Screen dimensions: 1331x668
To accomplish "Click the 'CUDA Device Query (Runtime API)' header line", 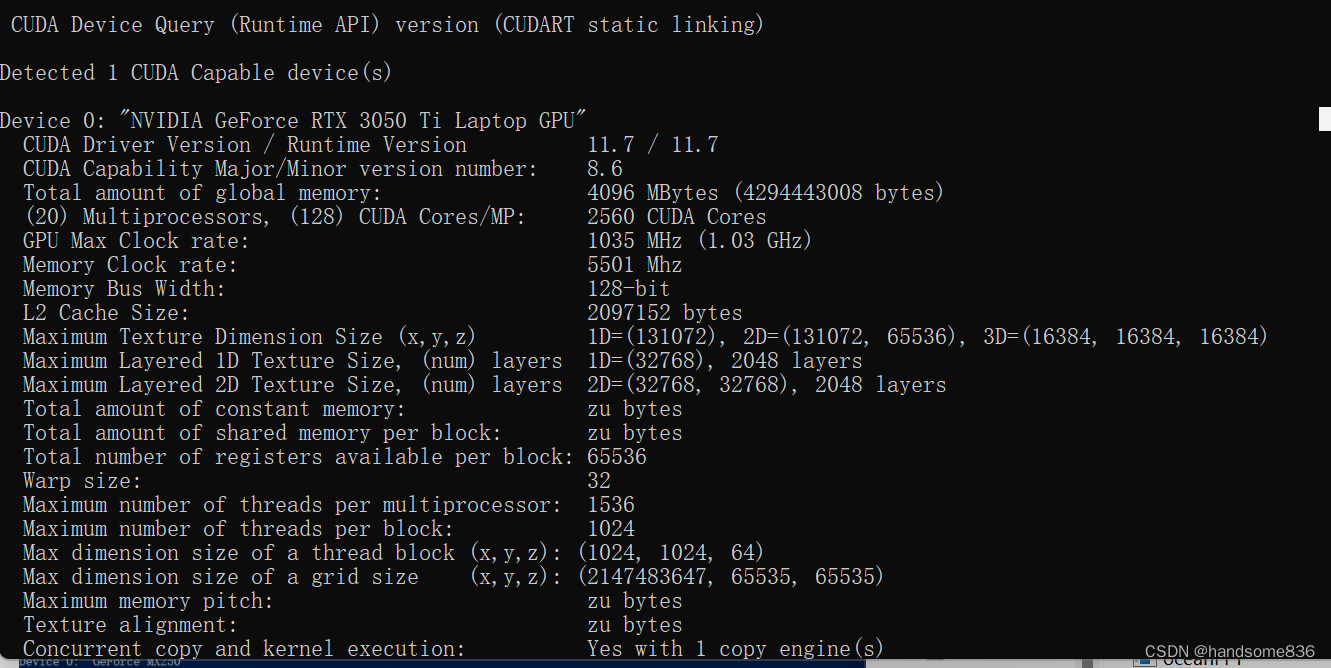I will [x=387, y=25].
